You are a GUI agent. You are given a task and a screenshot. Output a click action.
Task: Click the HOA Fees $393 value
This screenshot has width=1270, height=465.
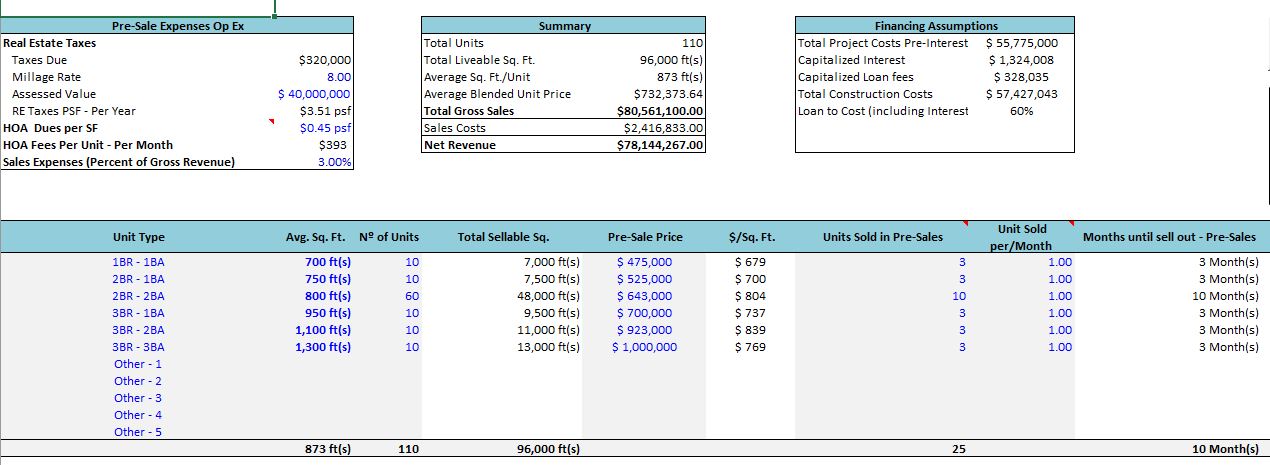pyautogui.click(x=334, y=145)
